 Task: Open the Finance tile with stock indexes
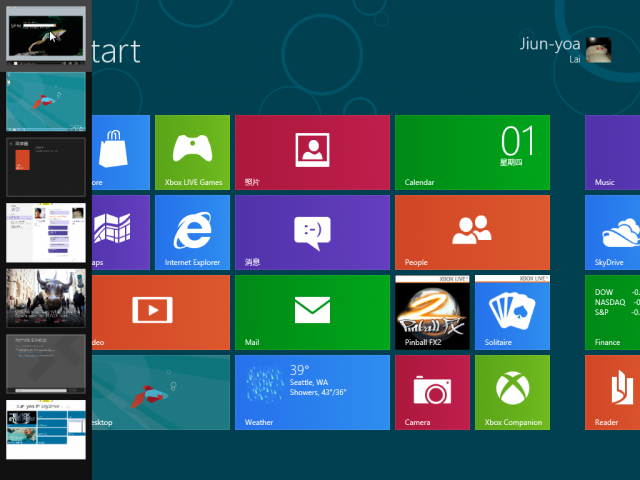pos(612,312)
